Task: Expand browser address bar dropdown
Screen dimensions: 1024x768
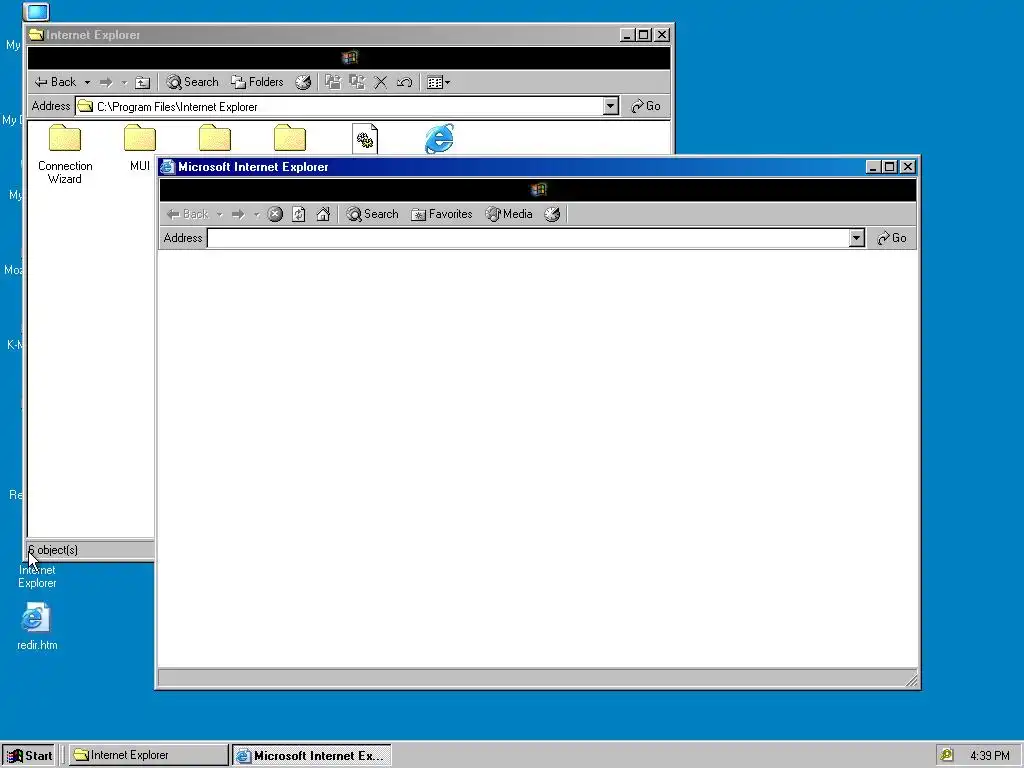Action: pos(857,238)
